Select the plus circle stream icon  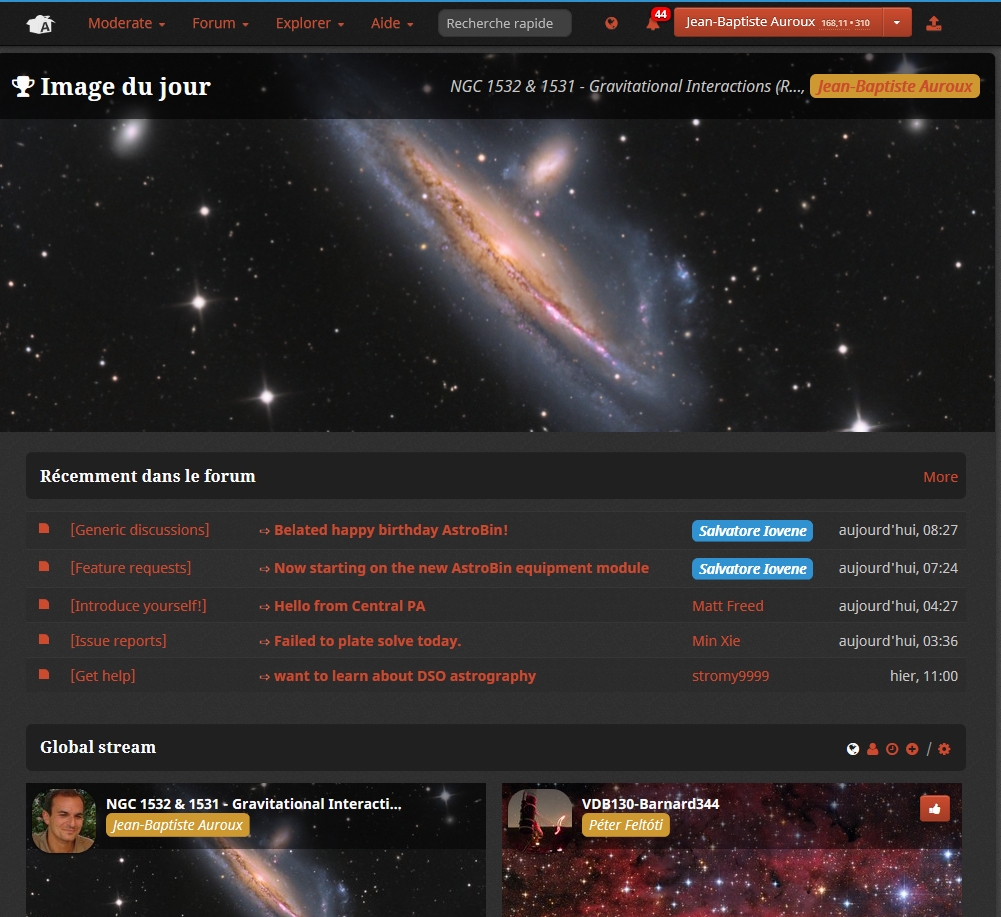(912, 749)
